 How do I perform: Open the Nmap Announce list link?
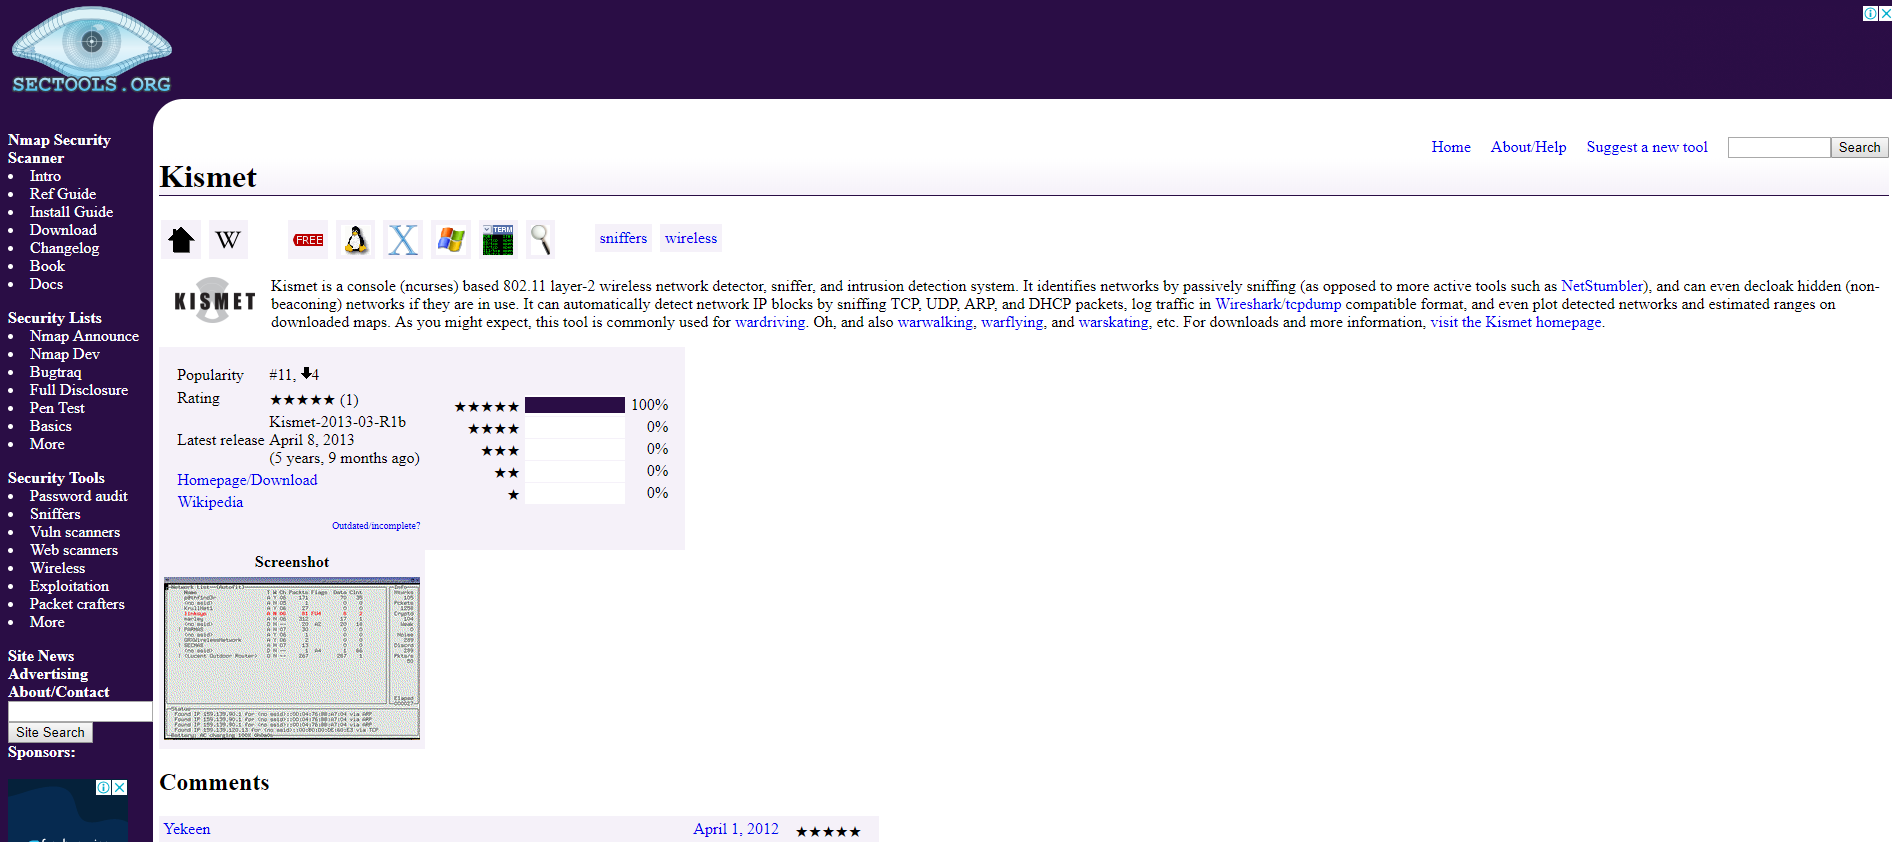click(x=84, y=336)
